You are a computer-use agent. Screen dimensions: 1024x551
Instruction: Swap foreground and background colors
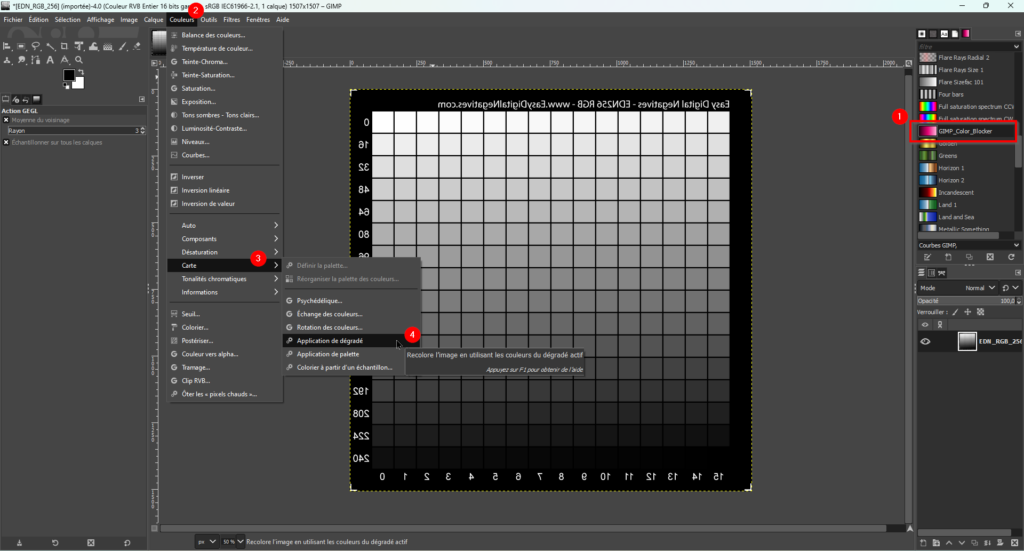(81, 72)
